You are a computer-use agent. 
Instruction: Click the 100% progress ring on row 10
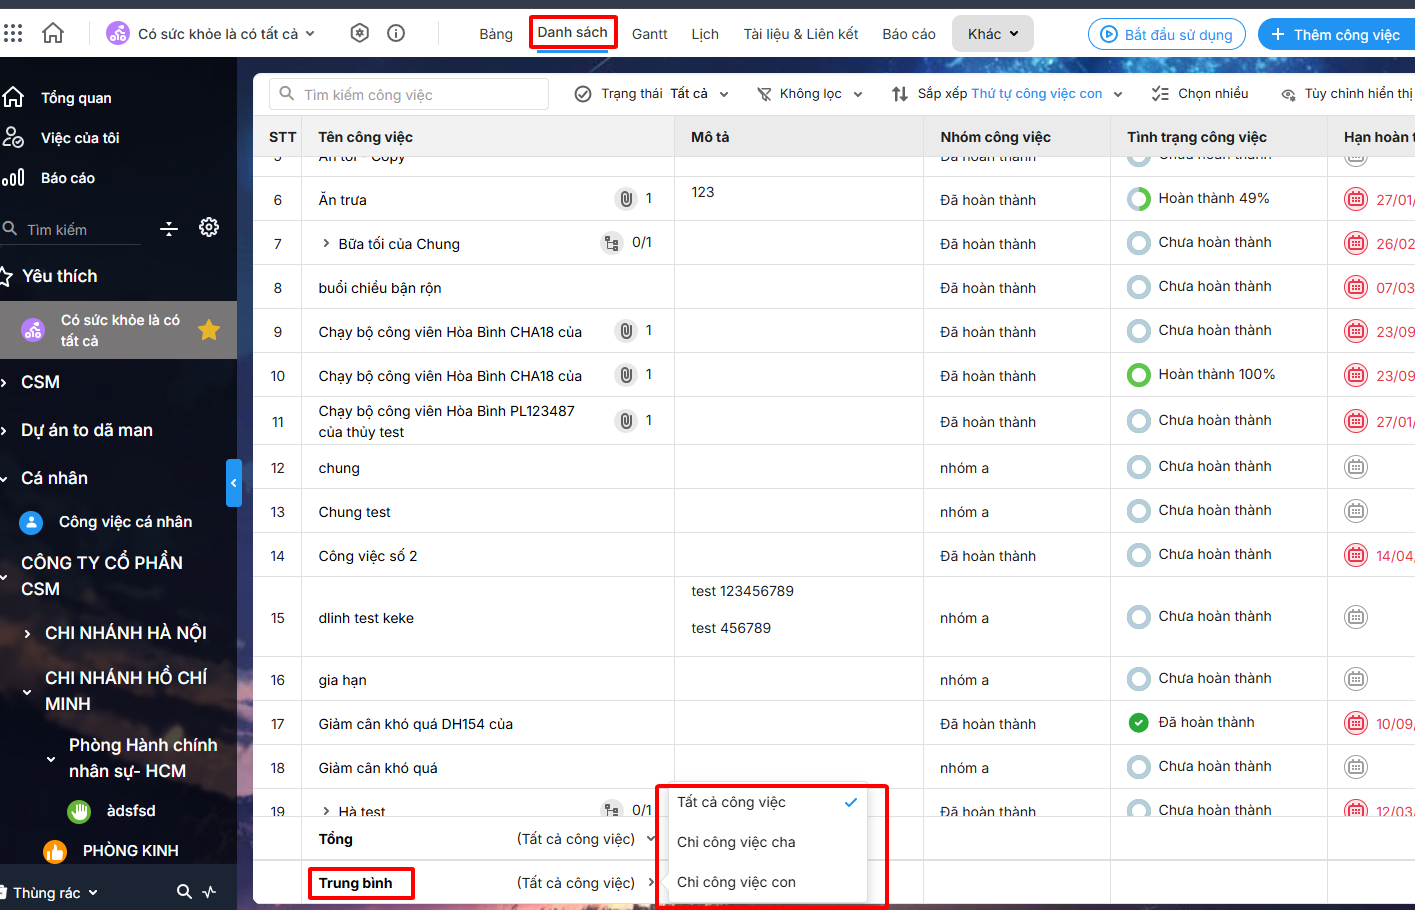point(1138,375)
